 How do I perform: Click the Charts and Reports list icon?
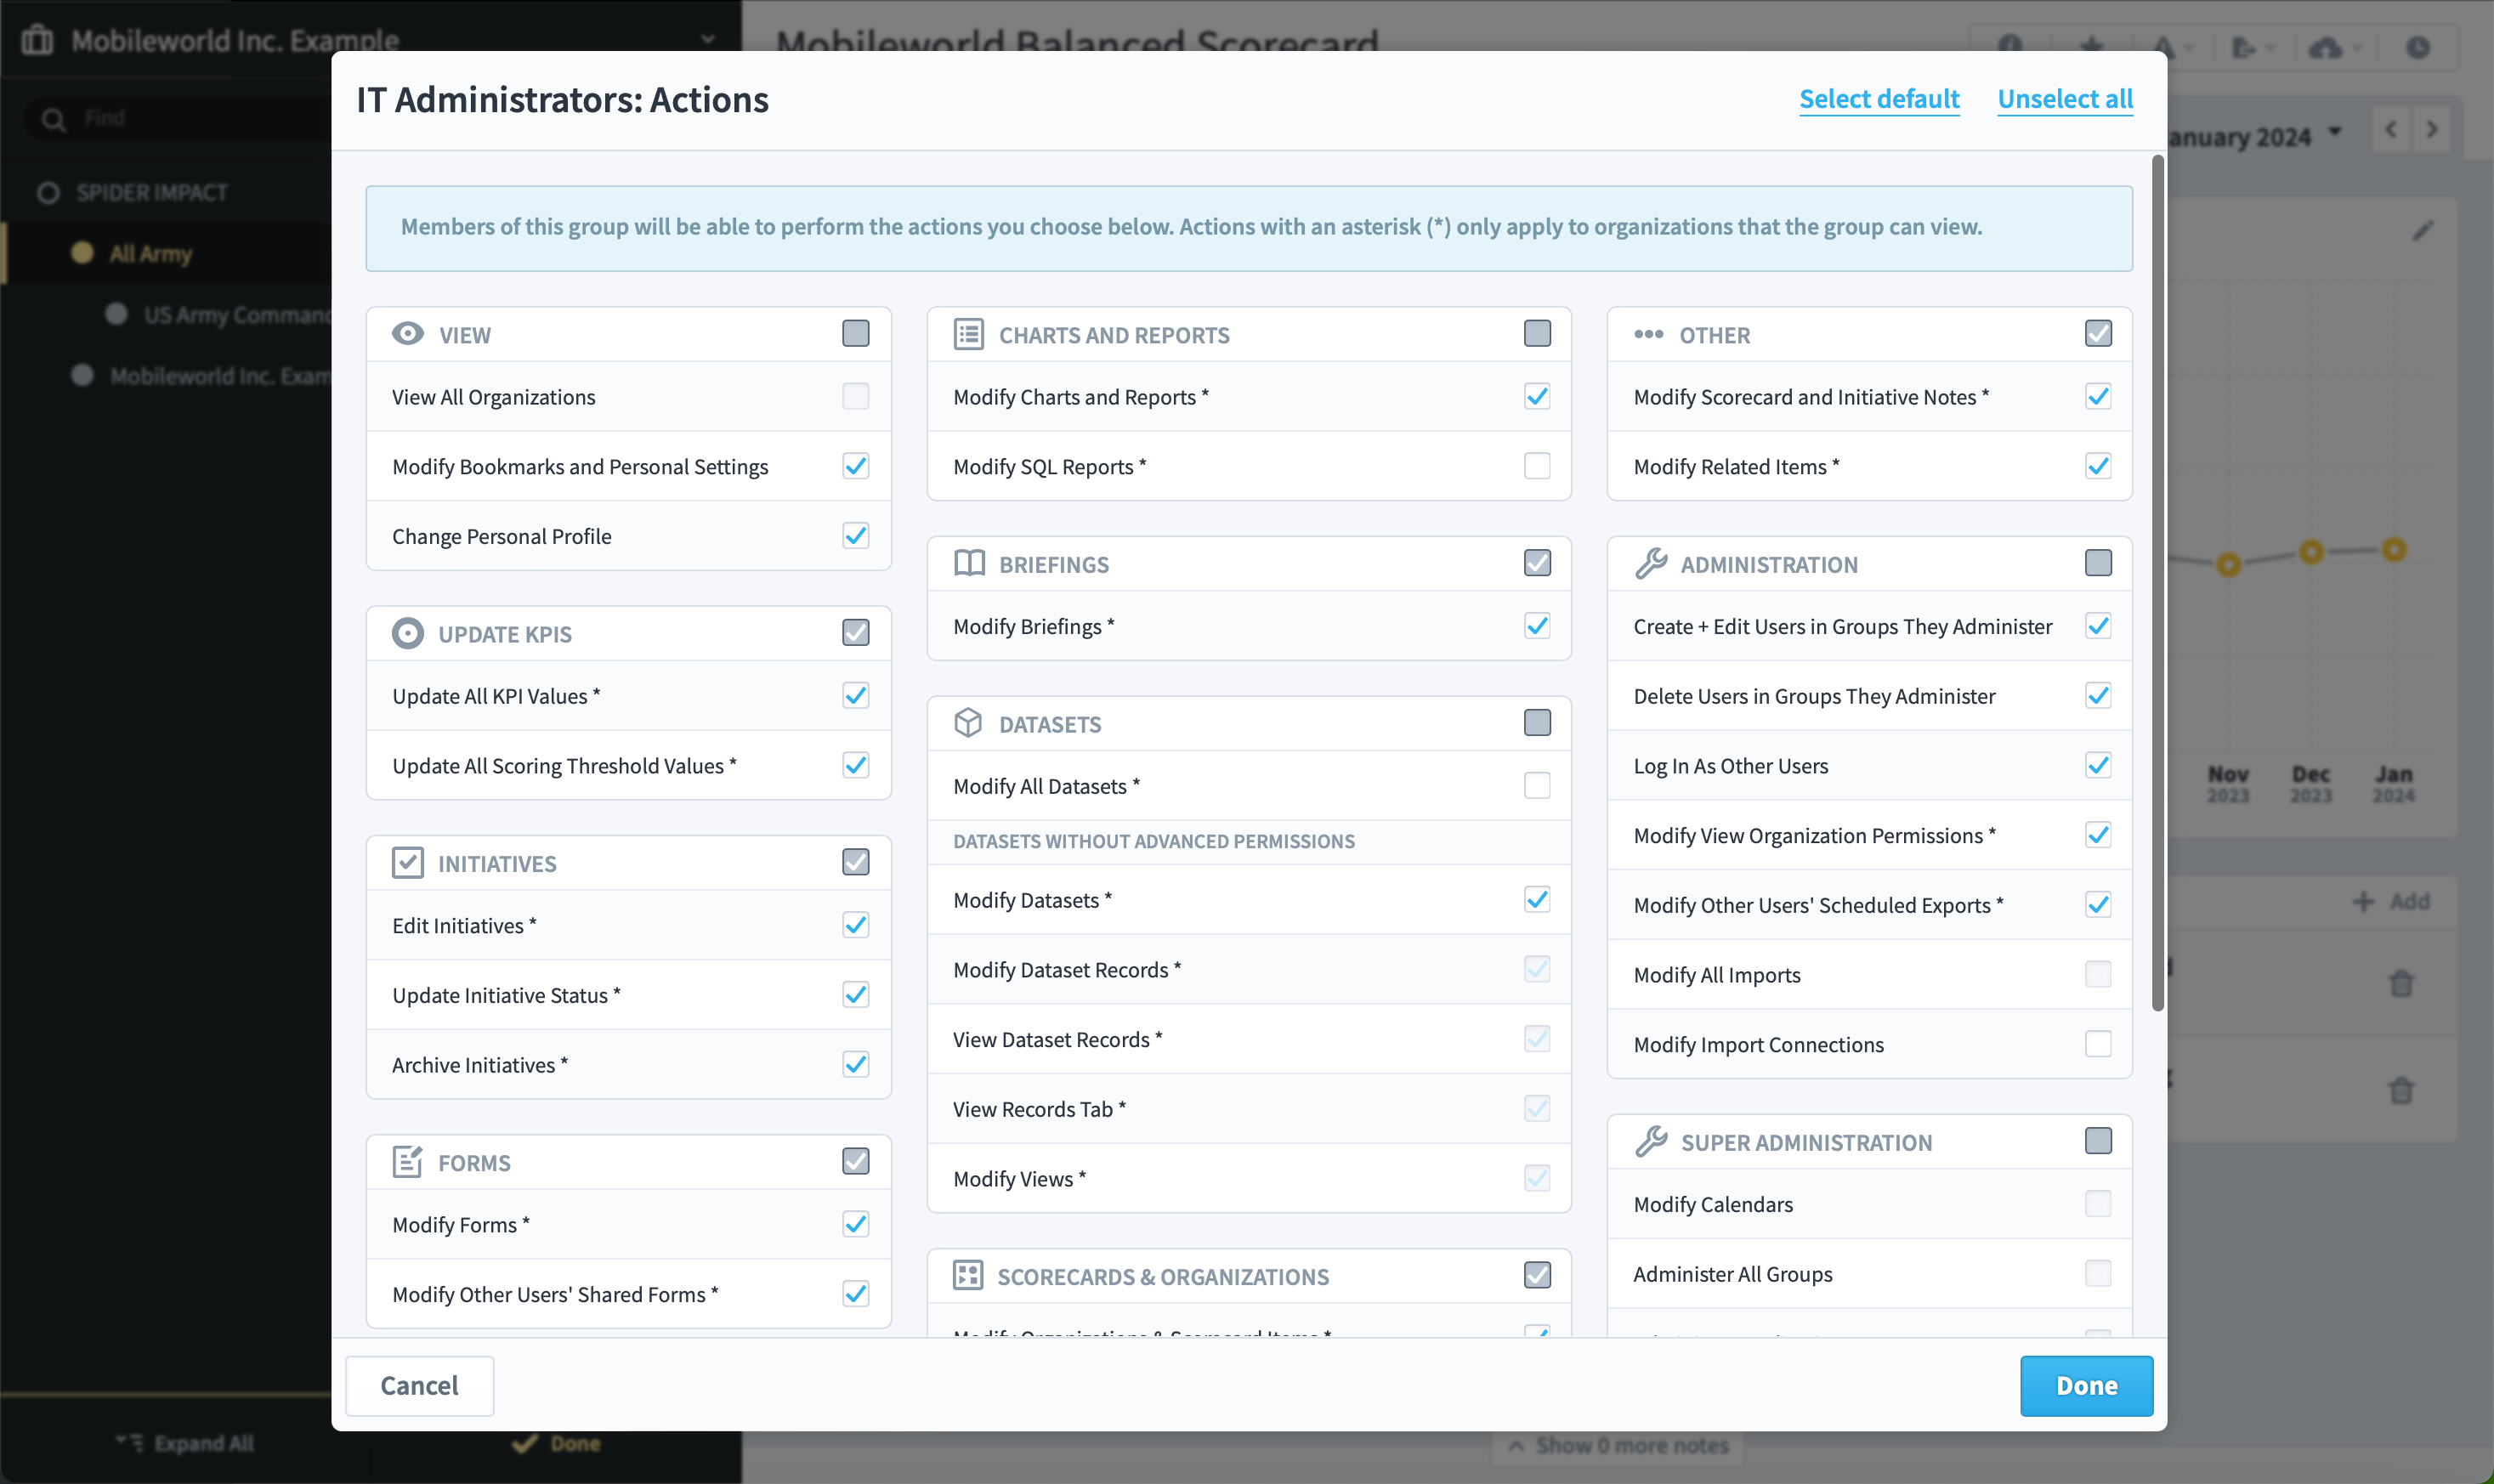968,334
